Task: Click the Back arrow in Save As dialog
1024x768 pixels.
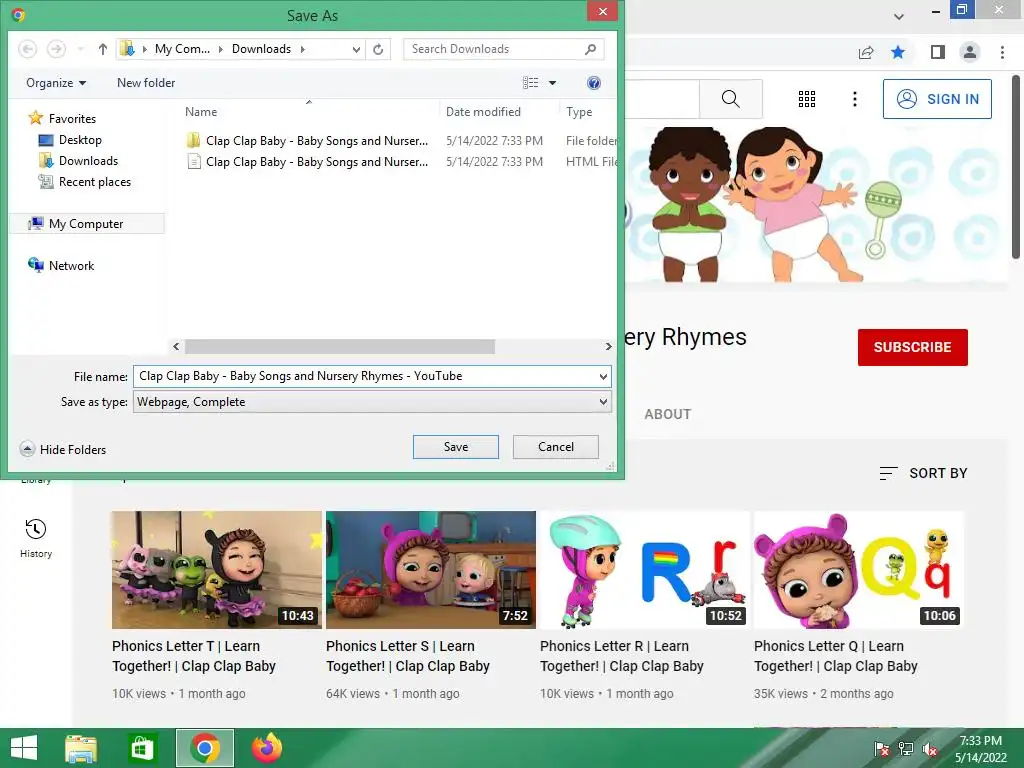Action: tap(27, 49)
